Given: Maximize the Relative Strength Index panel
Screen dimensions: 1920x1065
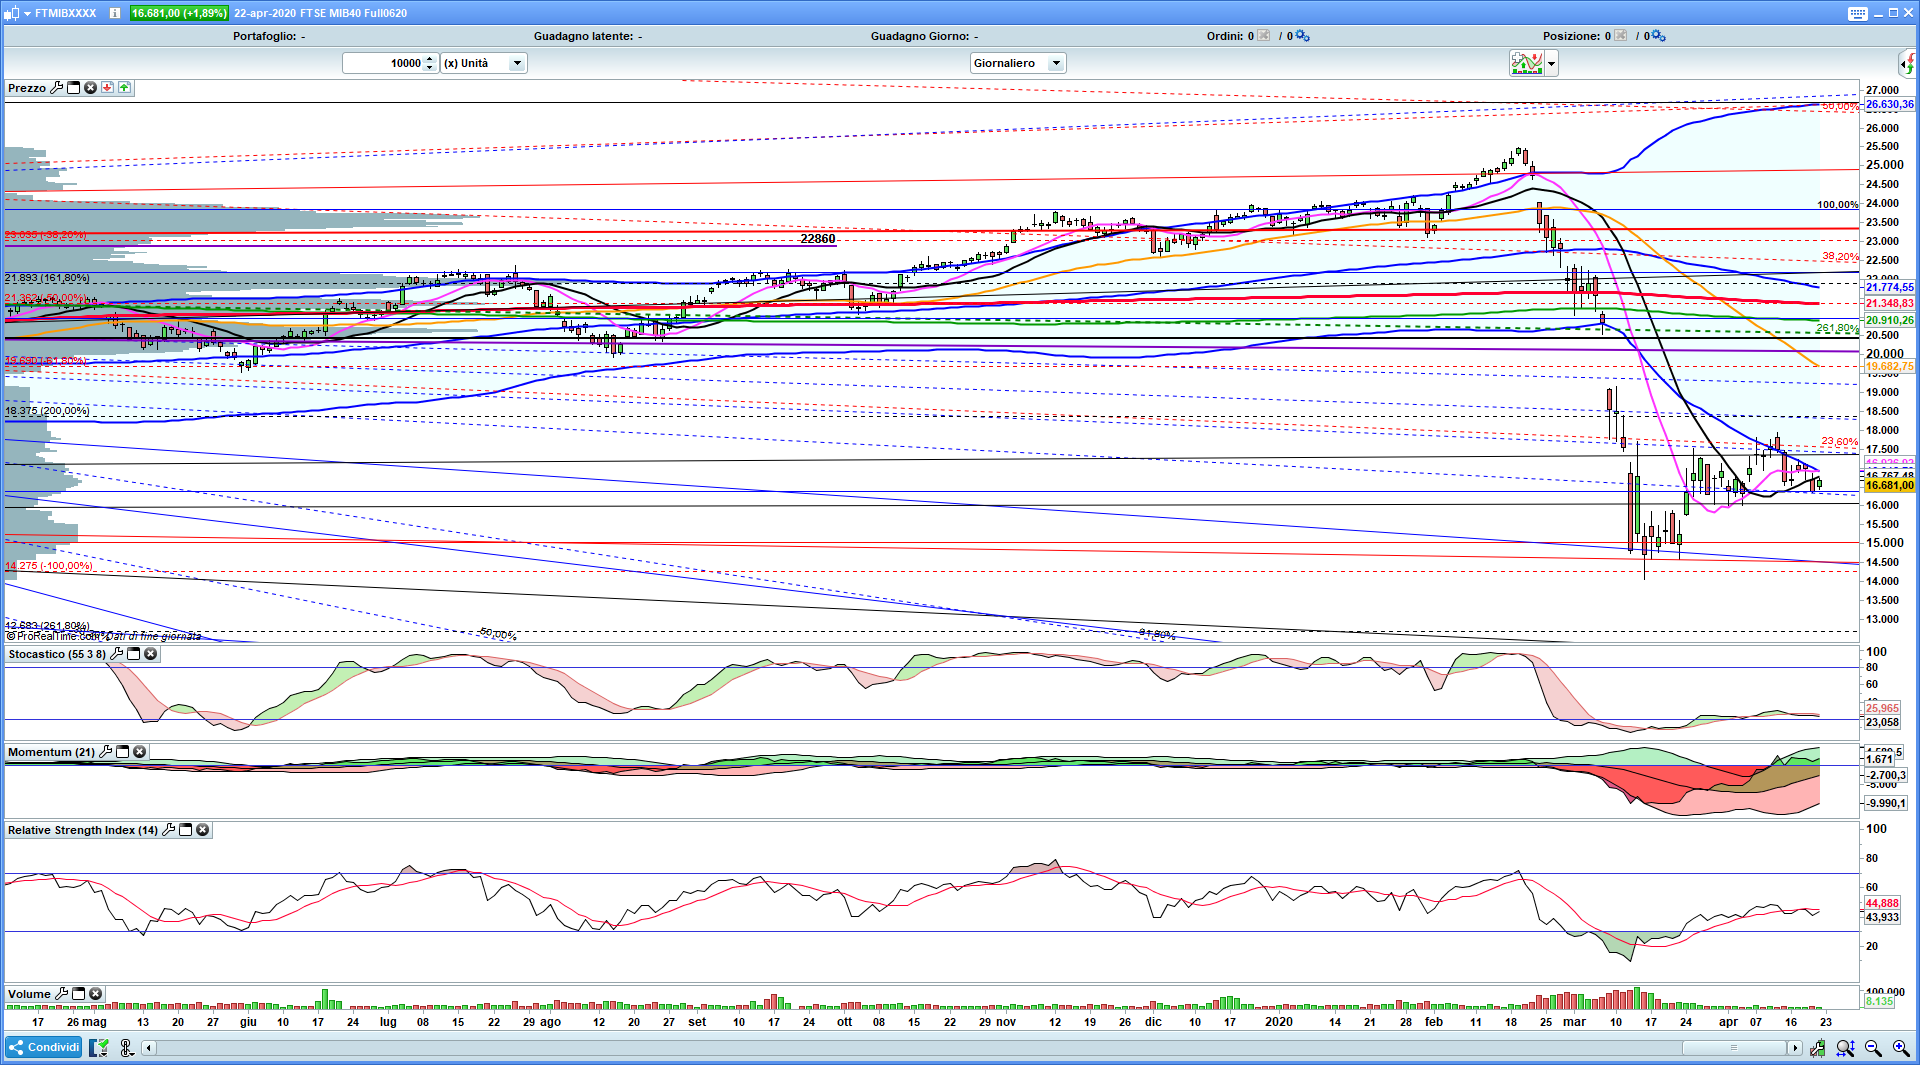Looking at the screenshot, I should tap(185, 830).
